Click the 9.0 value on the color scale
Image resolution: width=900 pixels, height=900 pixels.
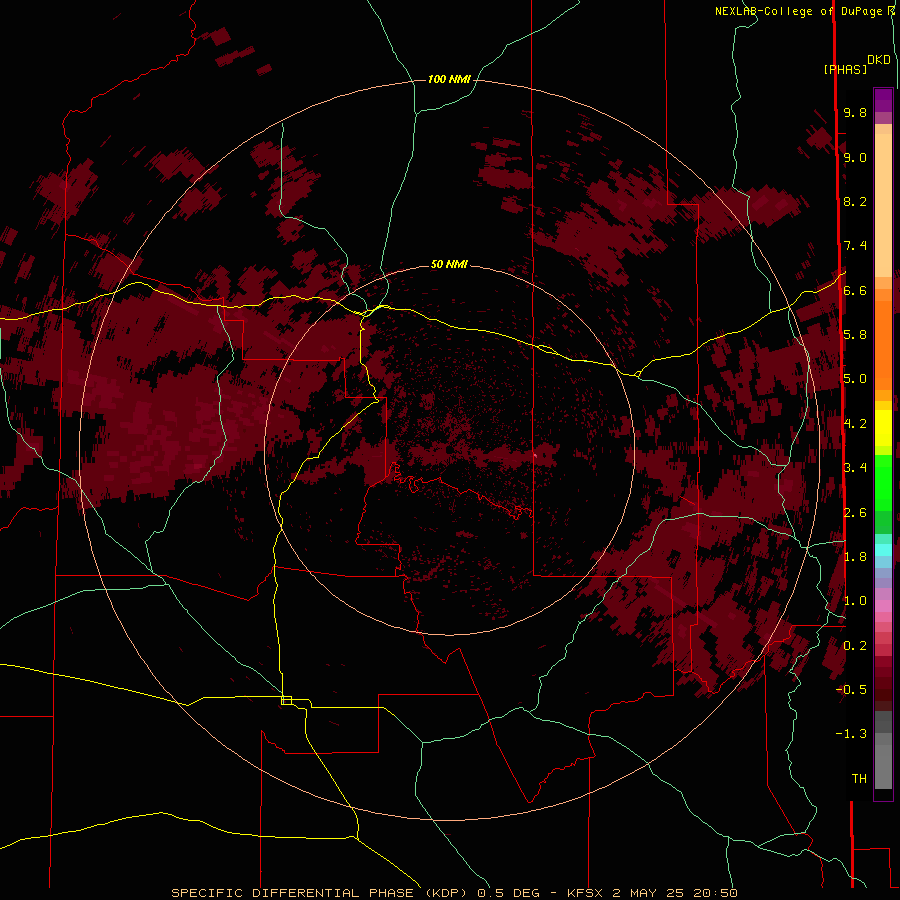coord(855,157)
